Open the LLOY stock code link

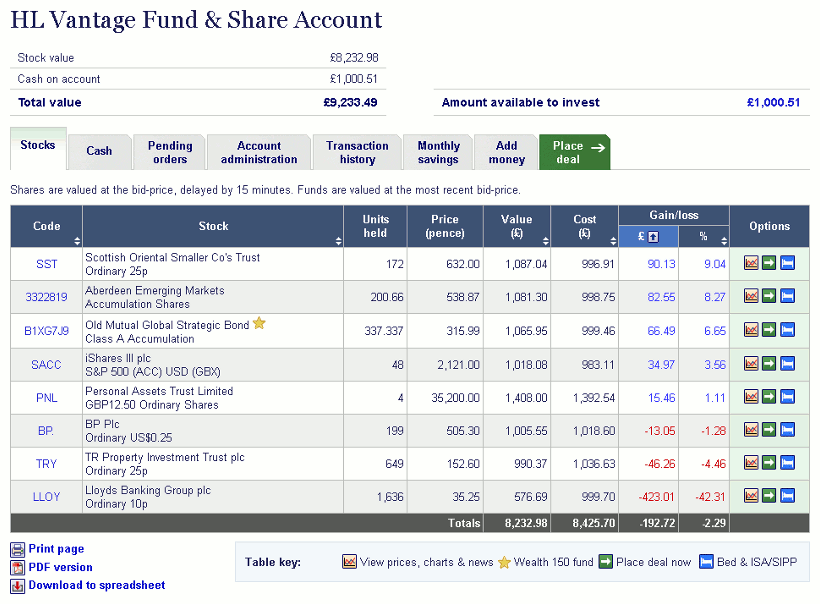click(x=47, y=497)
